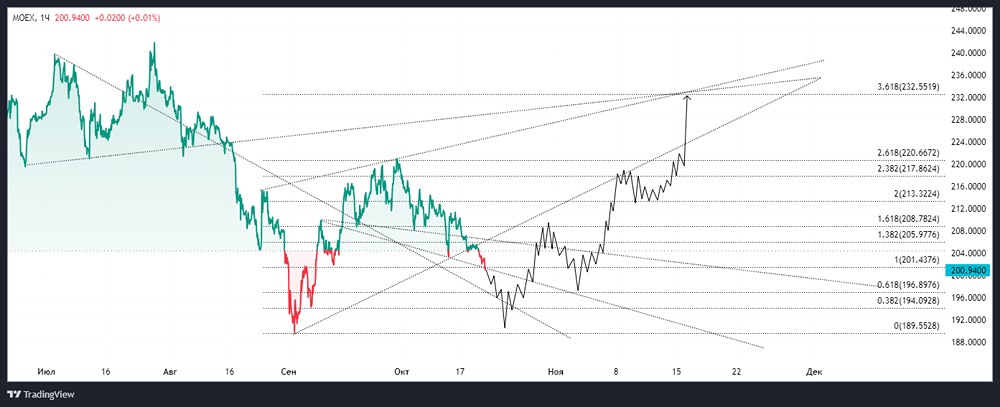
Task: Select the +0.0200 (+0.01%) change value
Action: click(x=127, y=18)
